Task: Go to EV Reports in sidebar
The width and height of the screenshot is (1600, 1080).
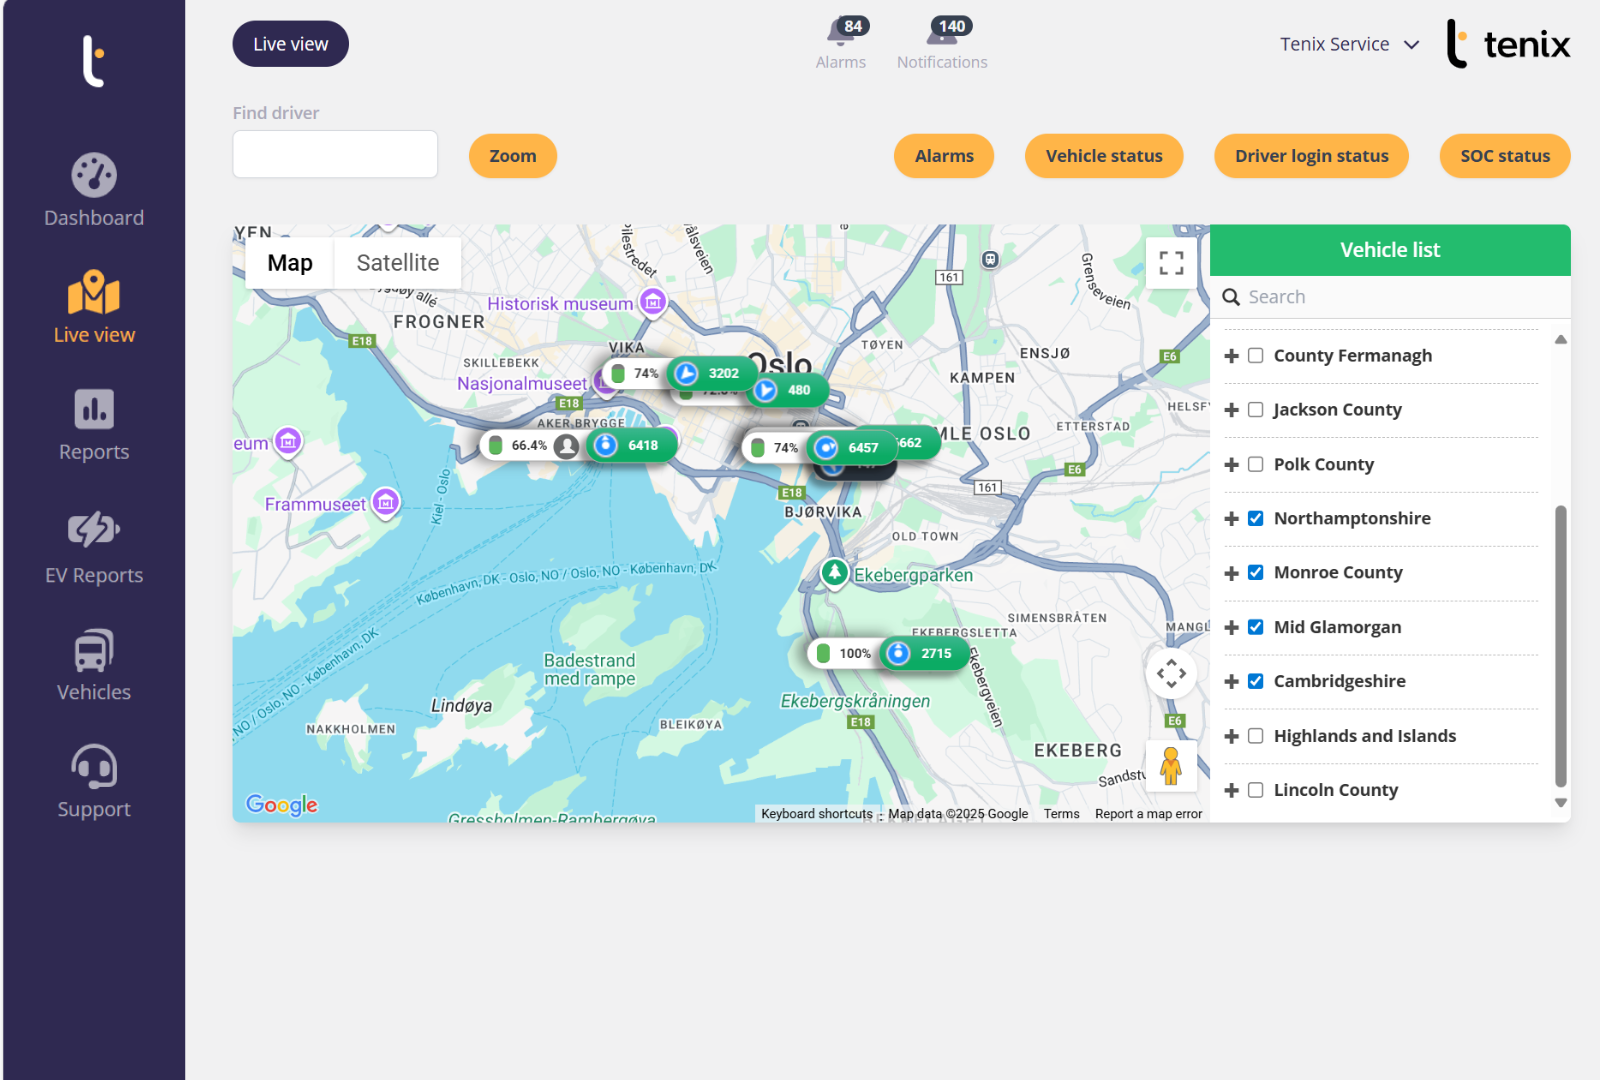Action: point(94,530)
